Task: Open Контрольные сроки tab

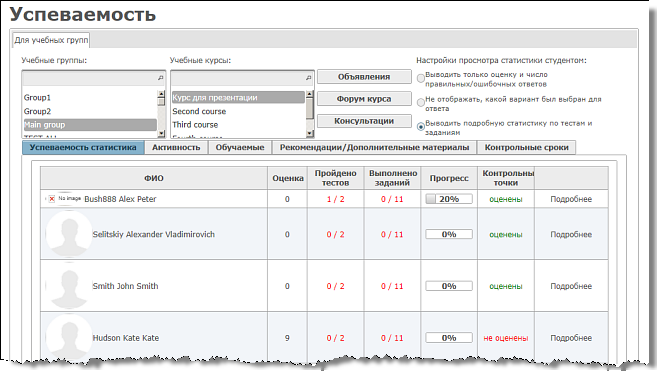Action: [526, 148]
